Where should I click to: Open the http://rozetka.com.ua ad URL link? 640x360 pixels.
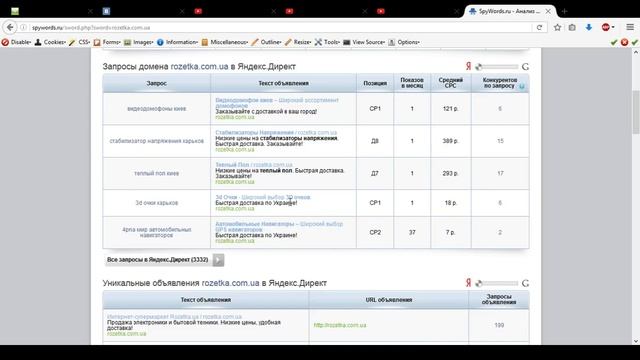340,325
